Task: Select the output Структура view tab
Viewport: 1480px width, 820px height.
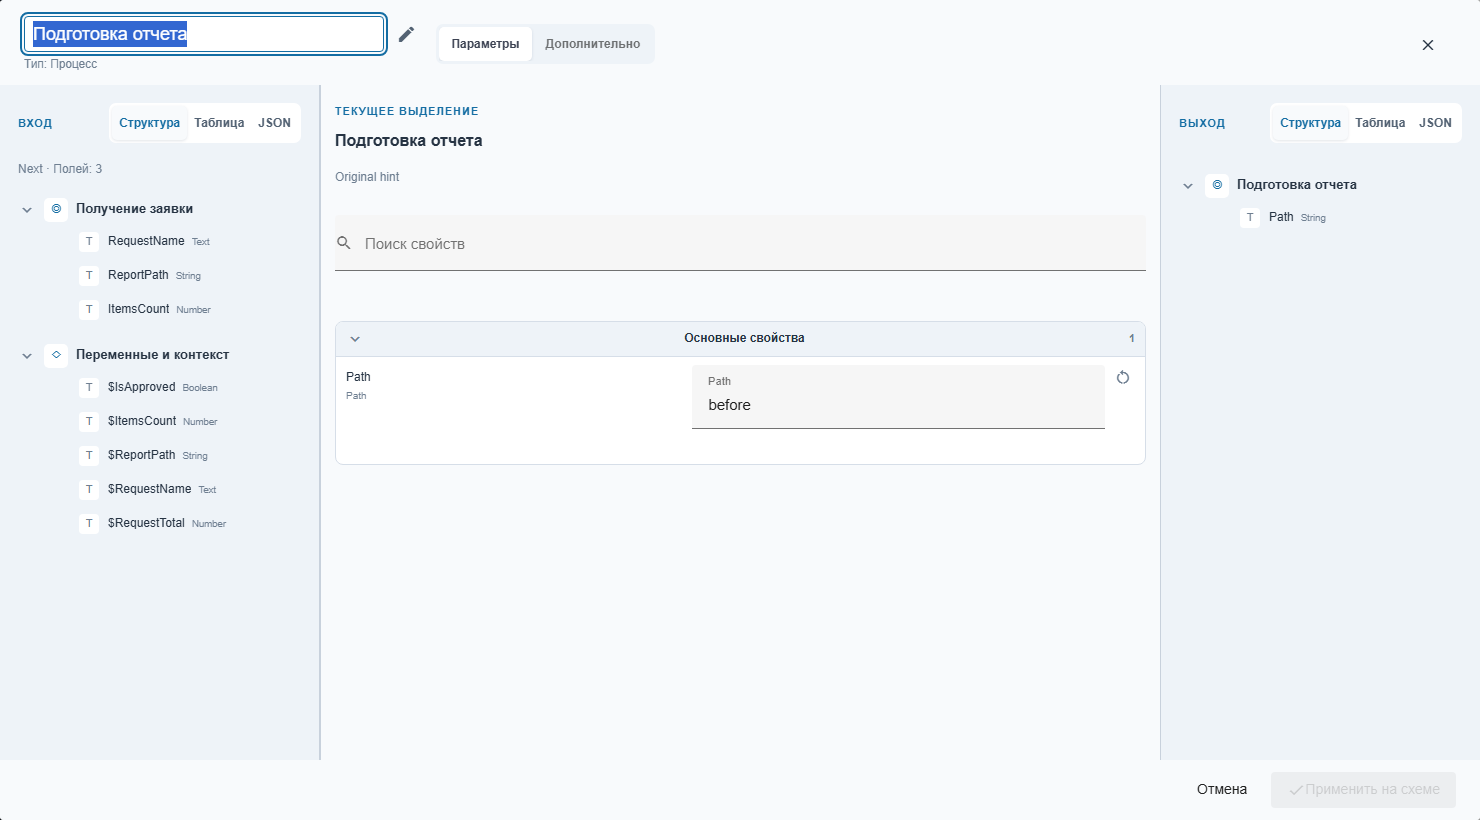Action: pos(1310,123)
